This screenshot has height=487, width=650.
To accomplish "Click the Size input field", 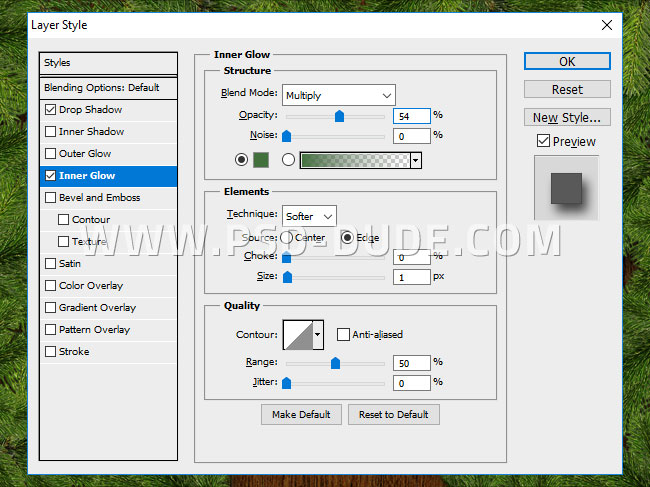I will tap(411, 277).
